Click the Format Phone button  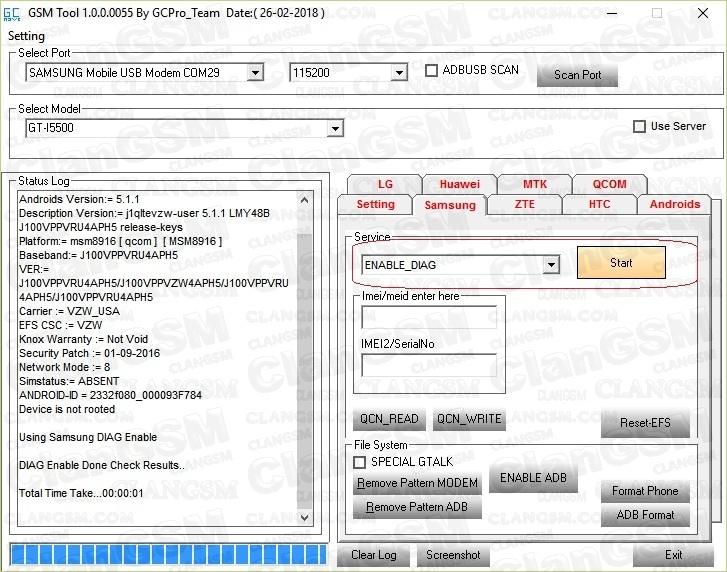point(645,491)
